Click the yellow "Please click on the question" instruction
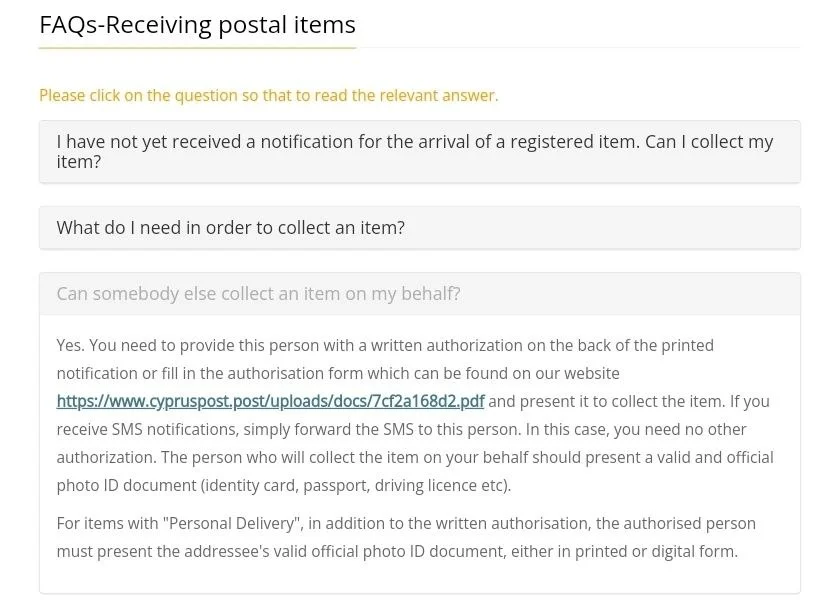Viewport: 820px width, 600px height. pos(268,96)
